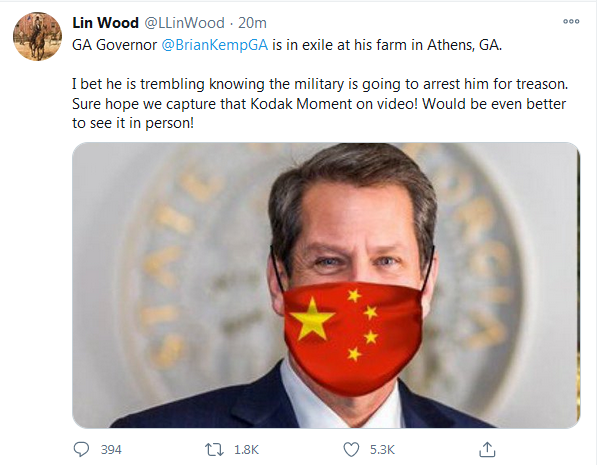This screenshot has height=465, width=601.
Task: Select the 'I bet he is trembling' sentence
Action: pos(320,84)
